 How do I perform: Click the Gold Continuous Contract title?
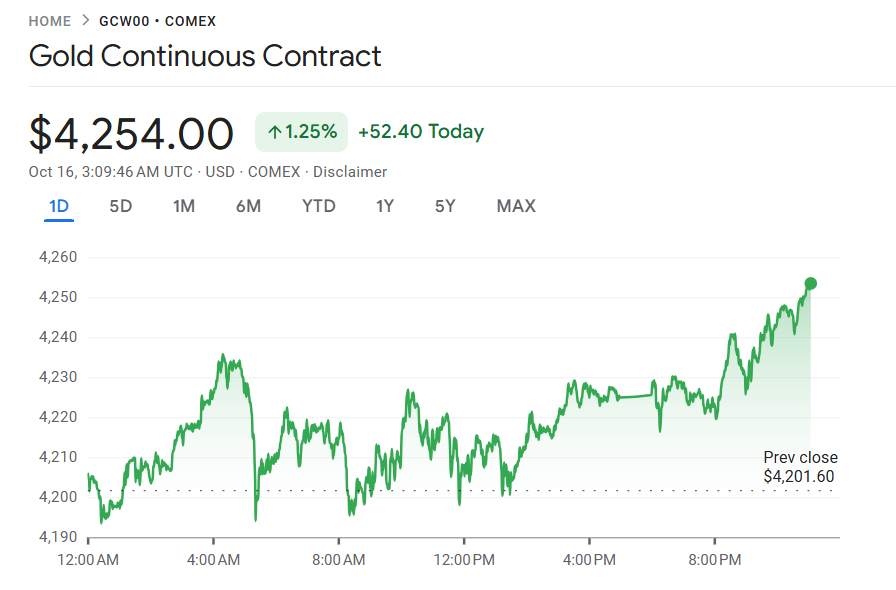[x=205, y=56]
